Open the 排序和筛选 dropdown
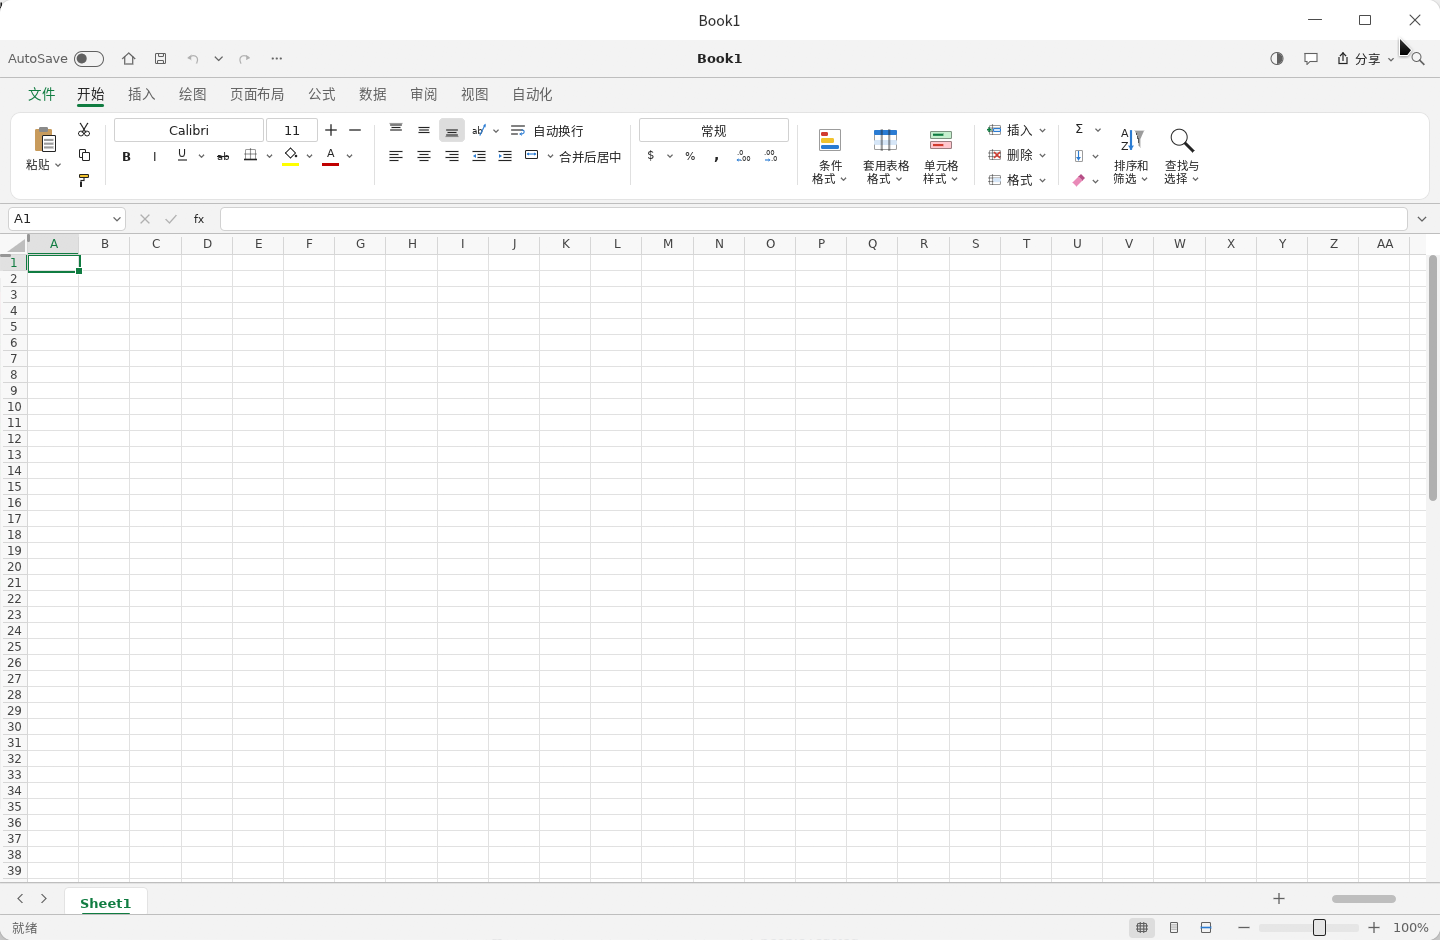The height and width of the screenshot is (940, 1440). [1131, 157]
